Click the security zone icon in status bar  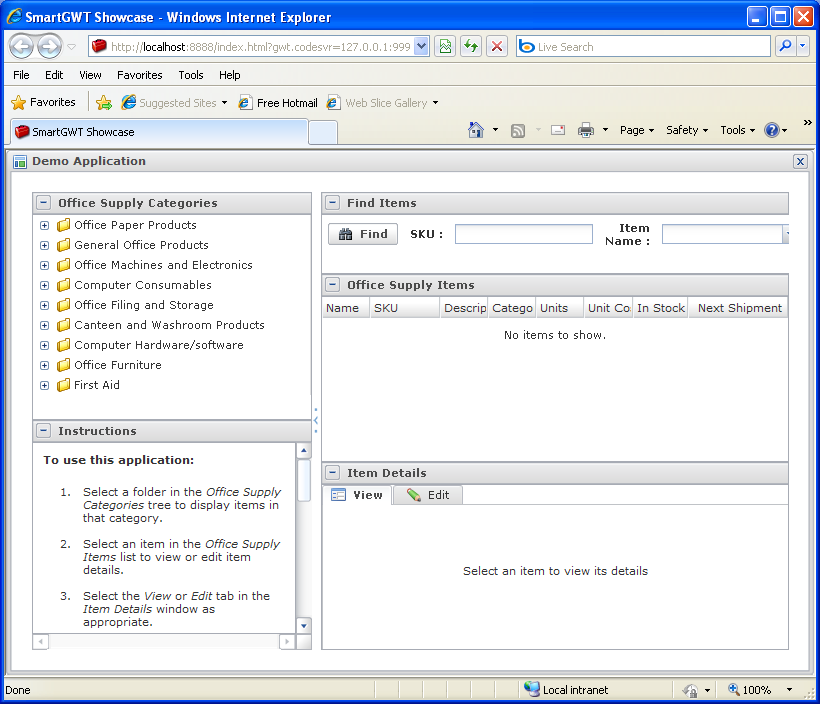point(532,689)
